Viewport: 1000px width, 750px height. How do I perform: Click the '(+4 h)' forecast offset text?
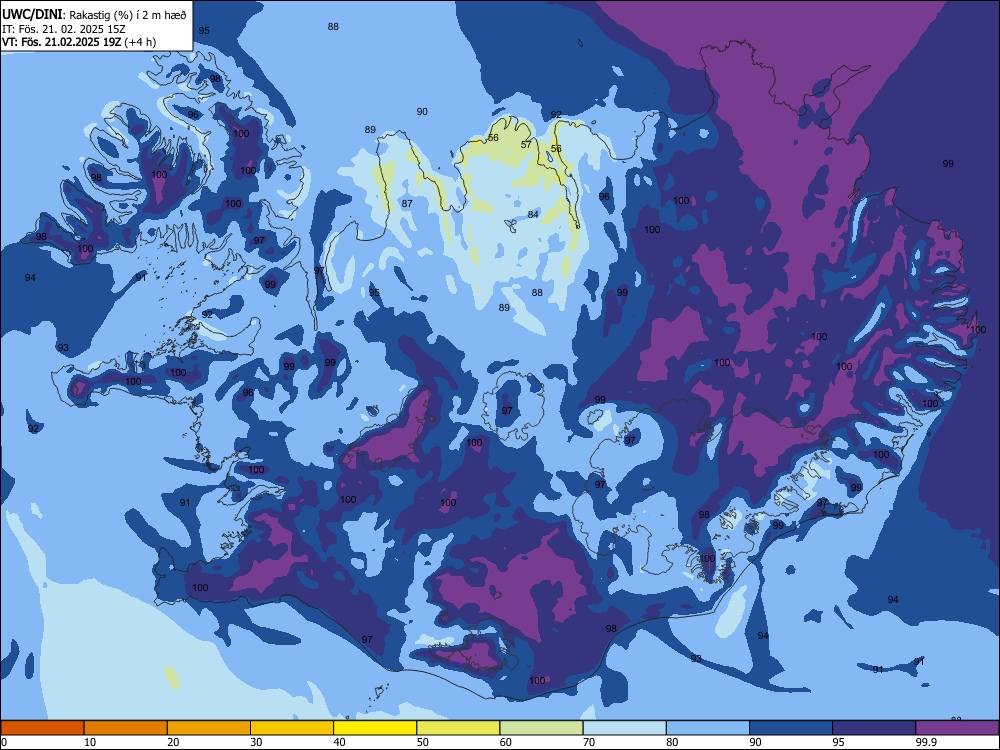(140, 42)
